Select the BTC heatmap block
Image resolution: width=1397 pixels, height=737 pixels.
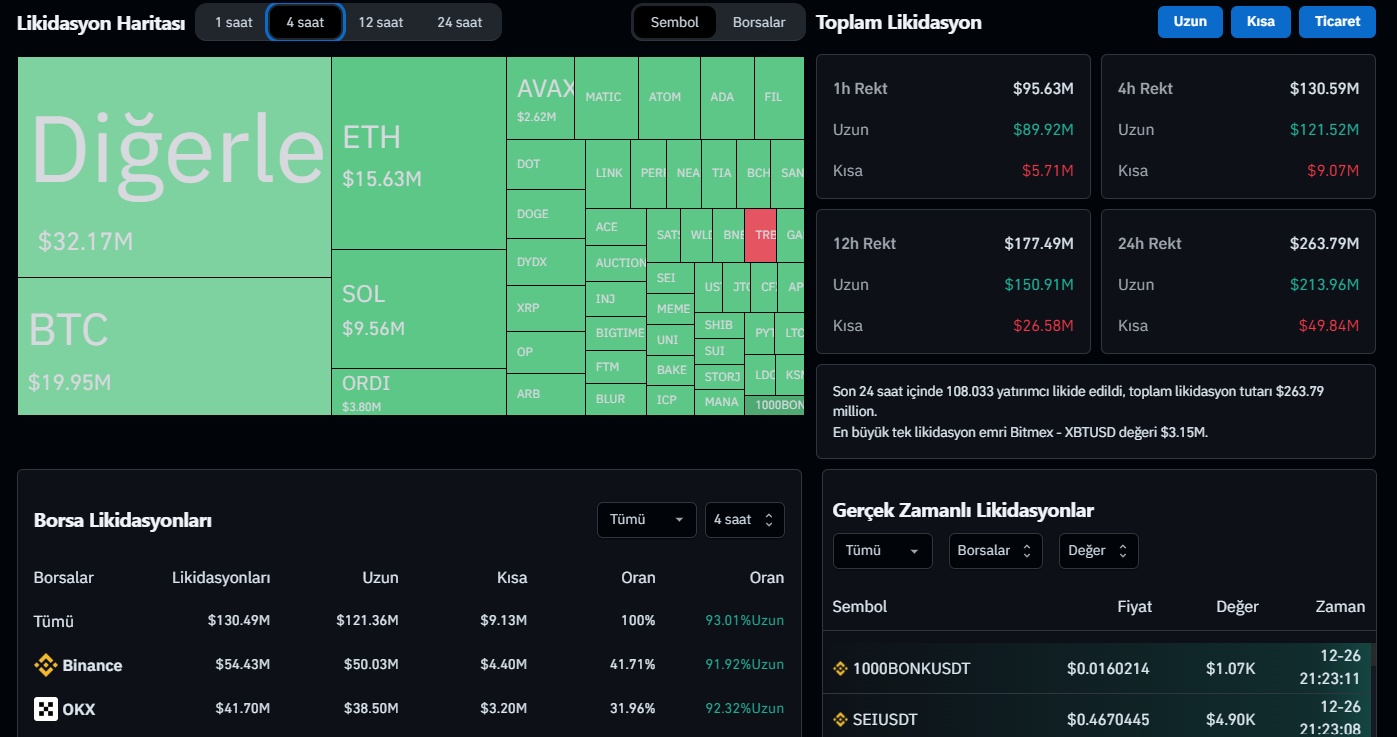click(x=174, y=346)
